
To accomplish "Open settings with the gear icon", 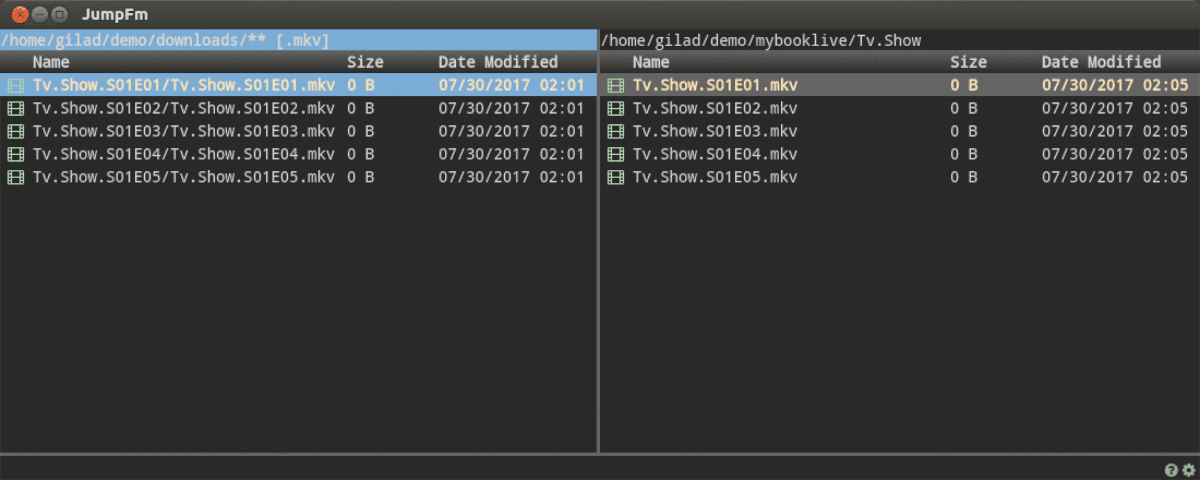I will [1188, 470].
